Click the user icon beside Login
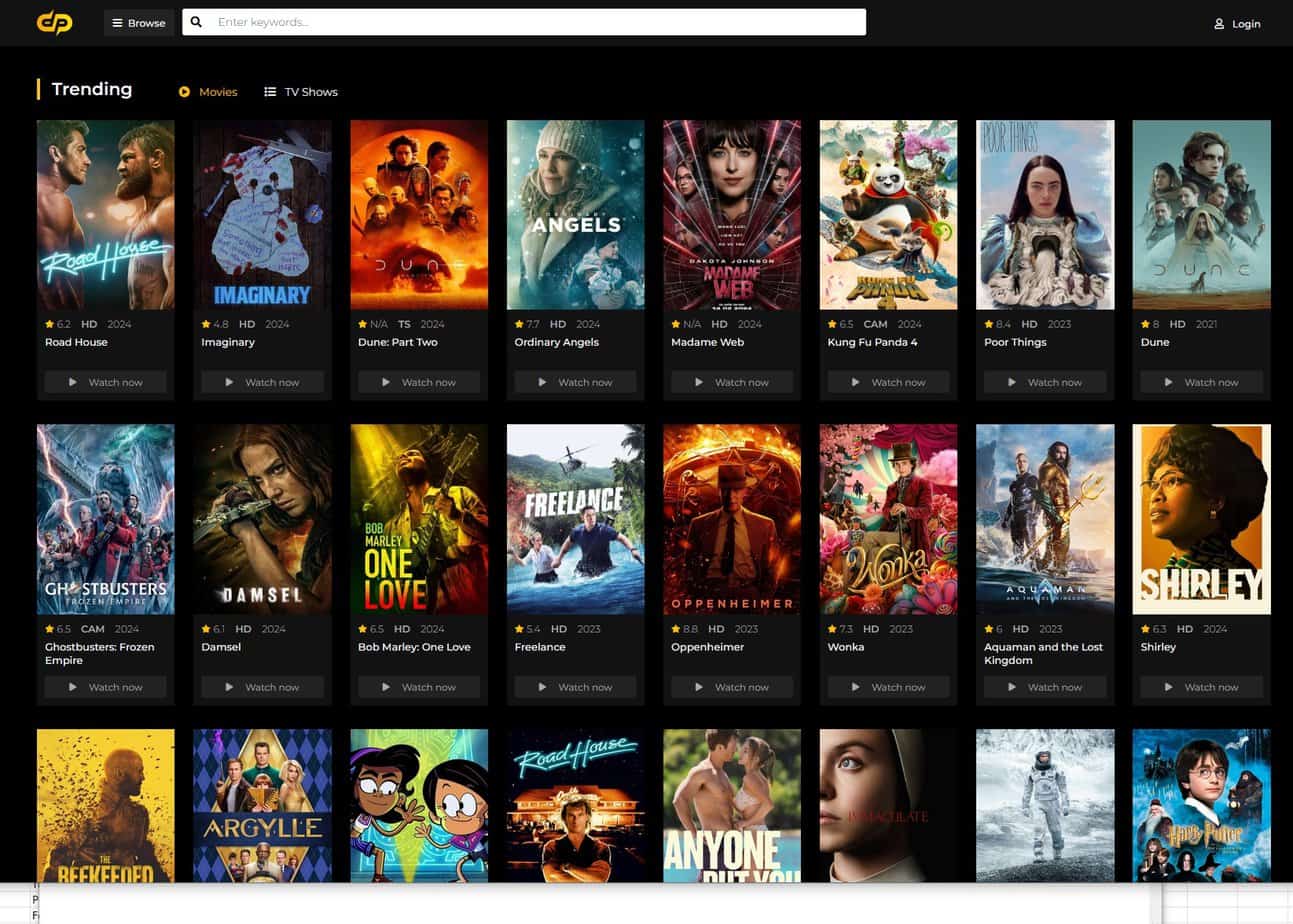This screenshot has height=924, width=1293. [x=1219, y=24]
